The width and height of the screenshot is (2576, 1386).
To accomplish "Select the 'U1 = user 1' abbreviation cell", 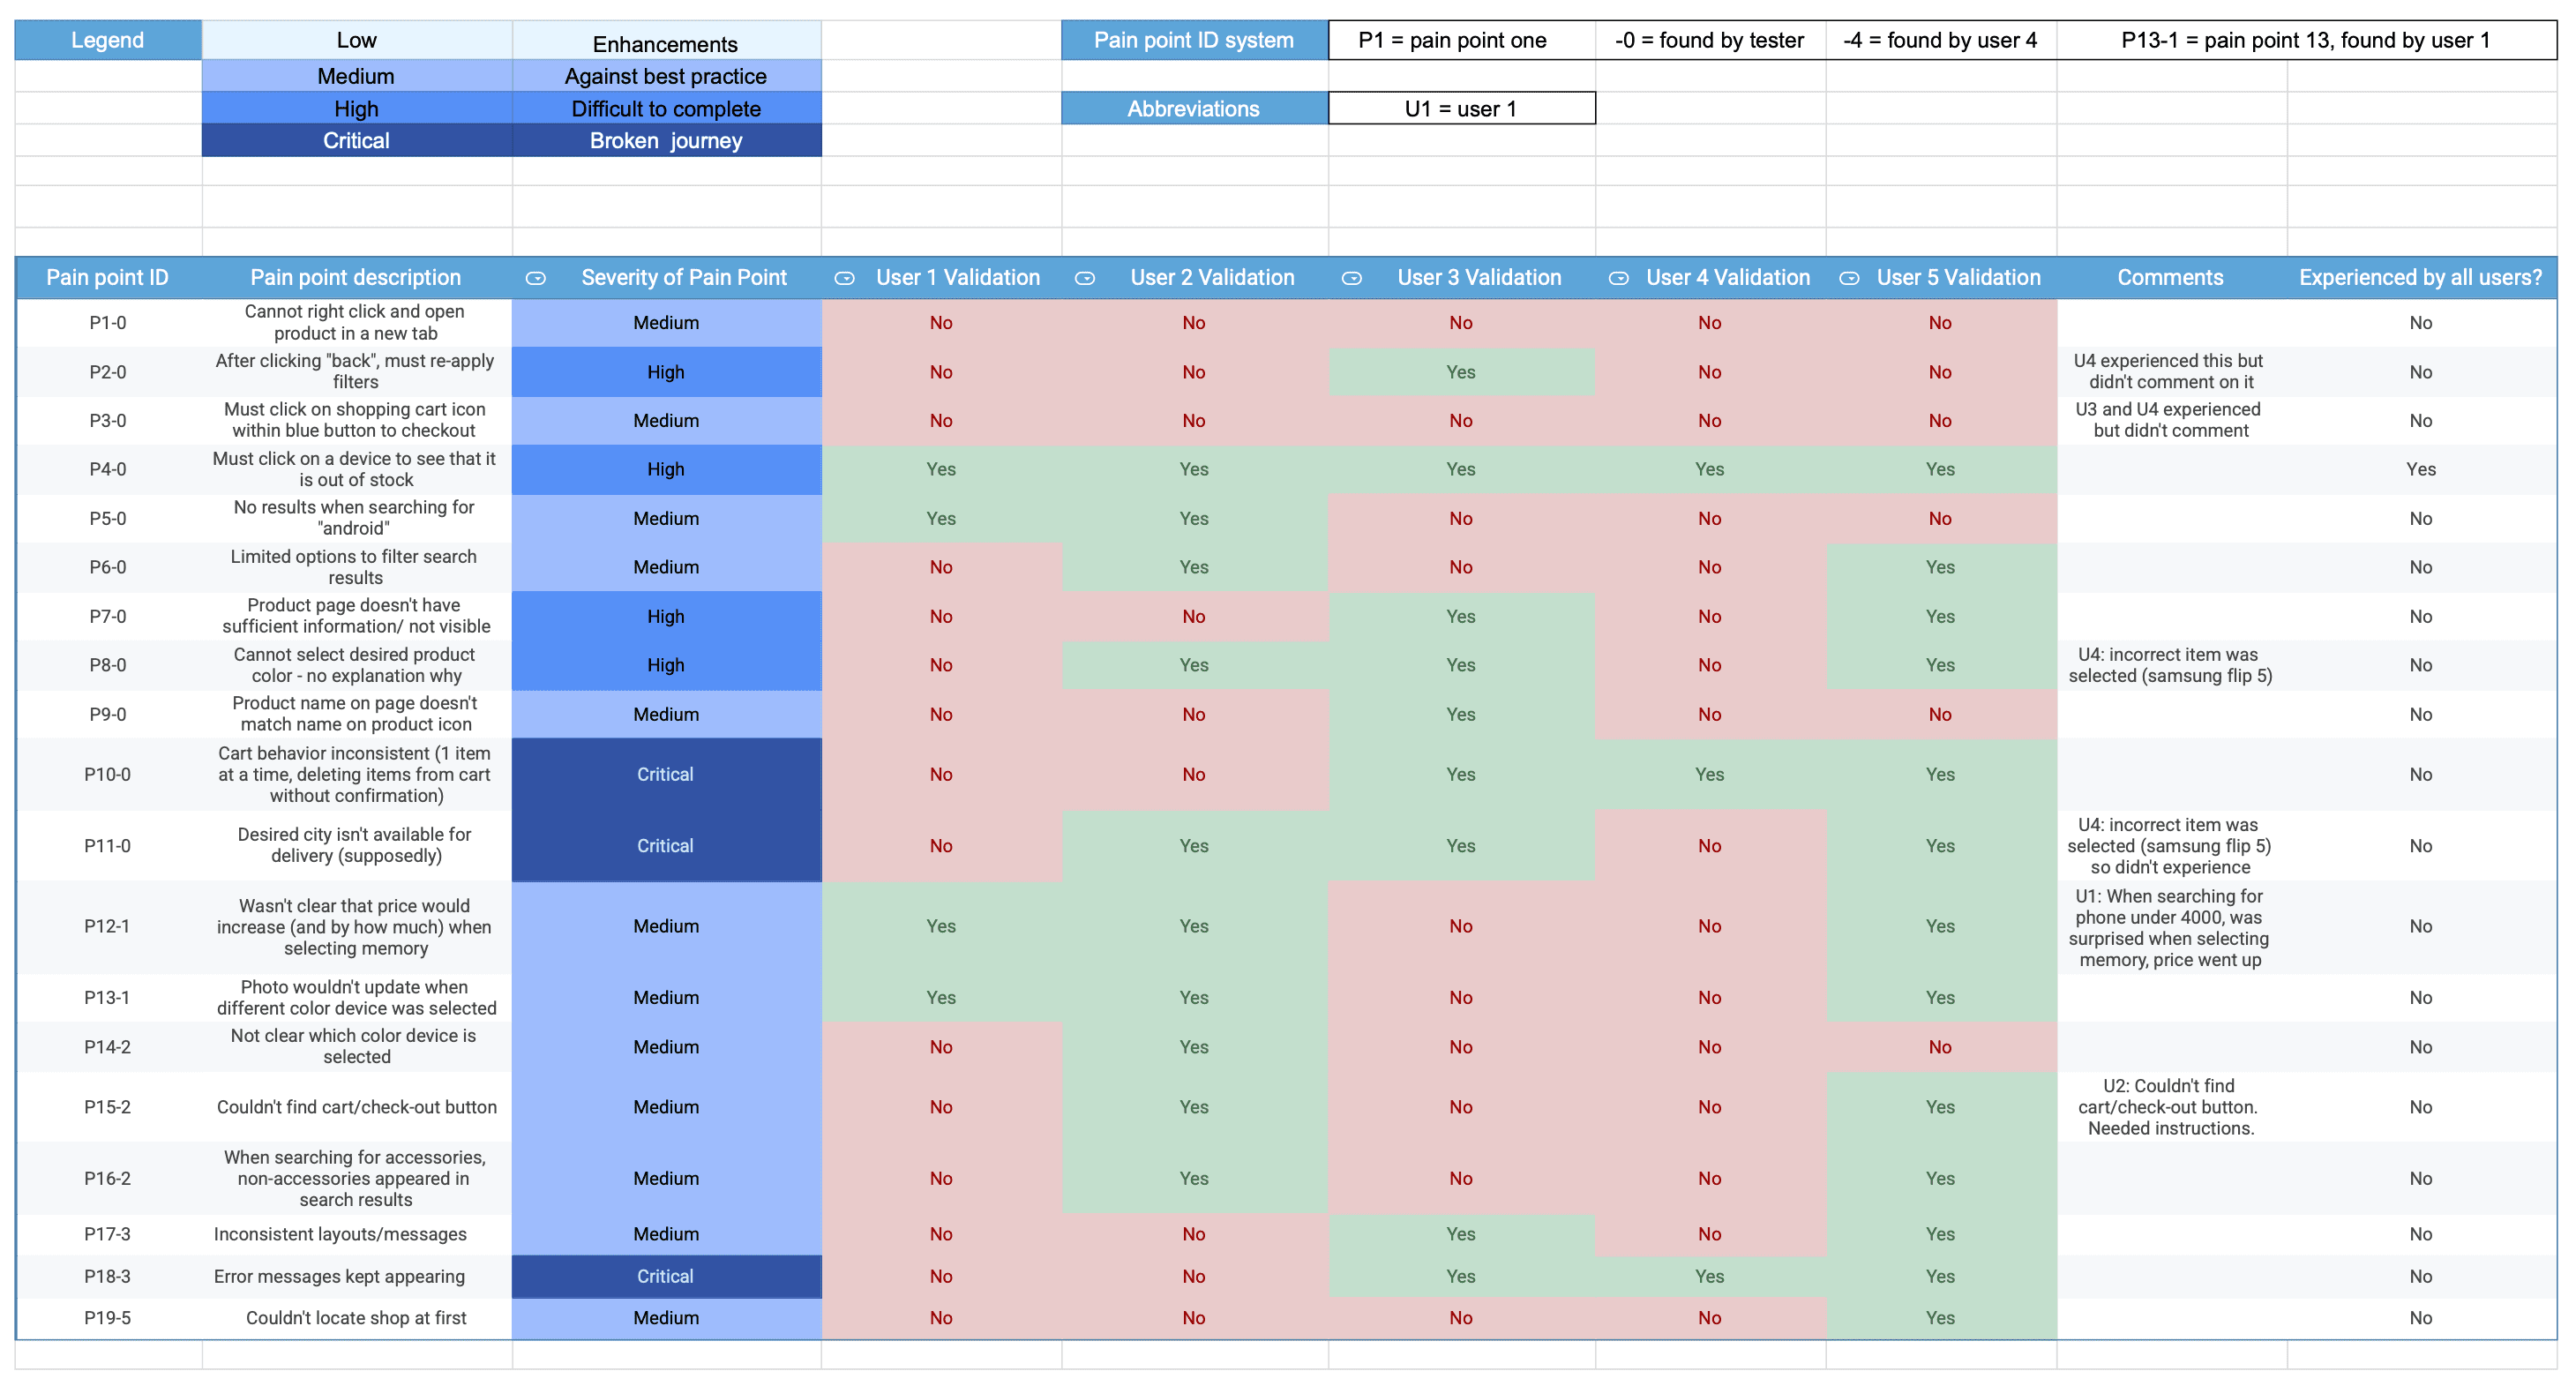I will 1461,108.
